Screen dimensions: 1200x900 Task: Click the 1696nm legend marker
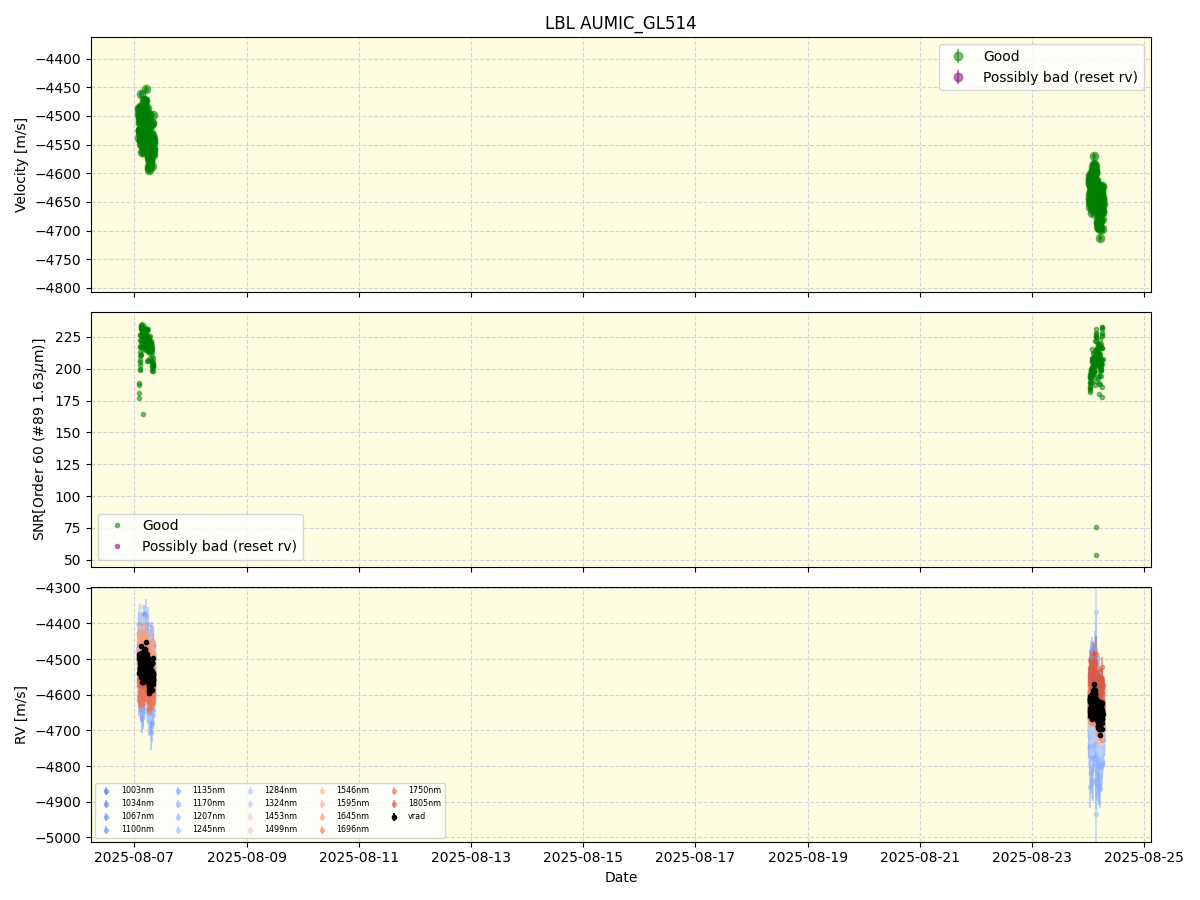coord(322,829)
